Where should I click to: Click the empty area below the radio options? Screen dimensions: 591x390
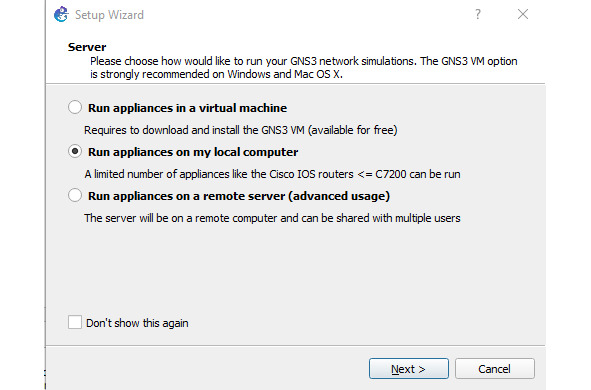click(x=296, y=269)
